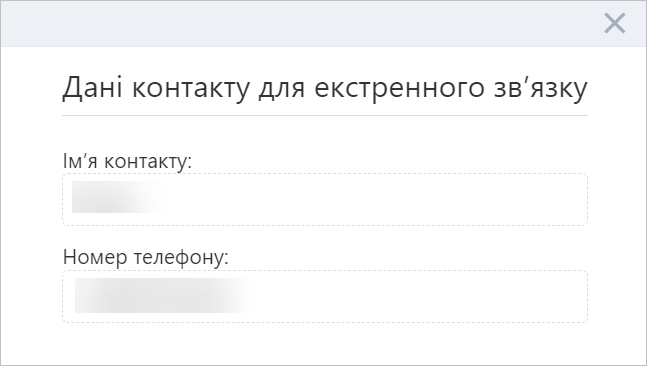This screenshot has width=647, height=366.
Task: Close the emergency contact dialog
Action: [614, 23]
